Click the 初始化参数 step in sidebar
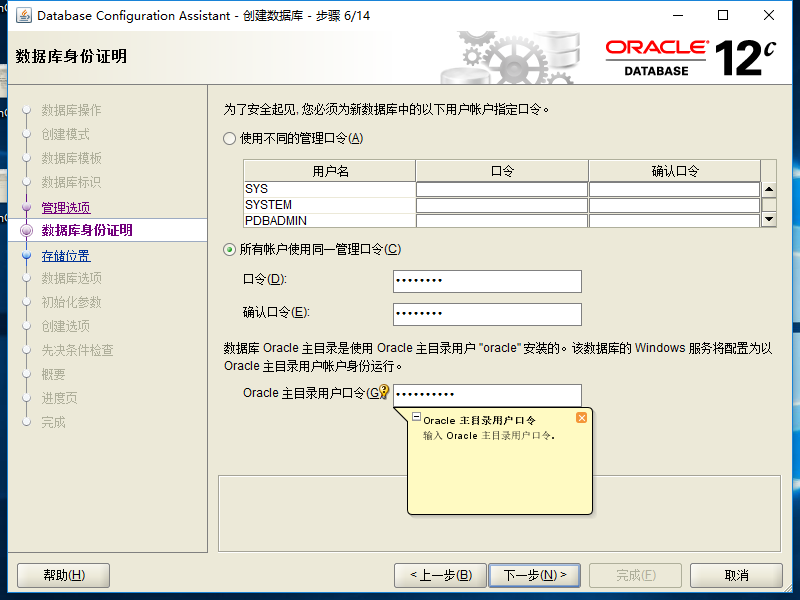 pos(71,302)
